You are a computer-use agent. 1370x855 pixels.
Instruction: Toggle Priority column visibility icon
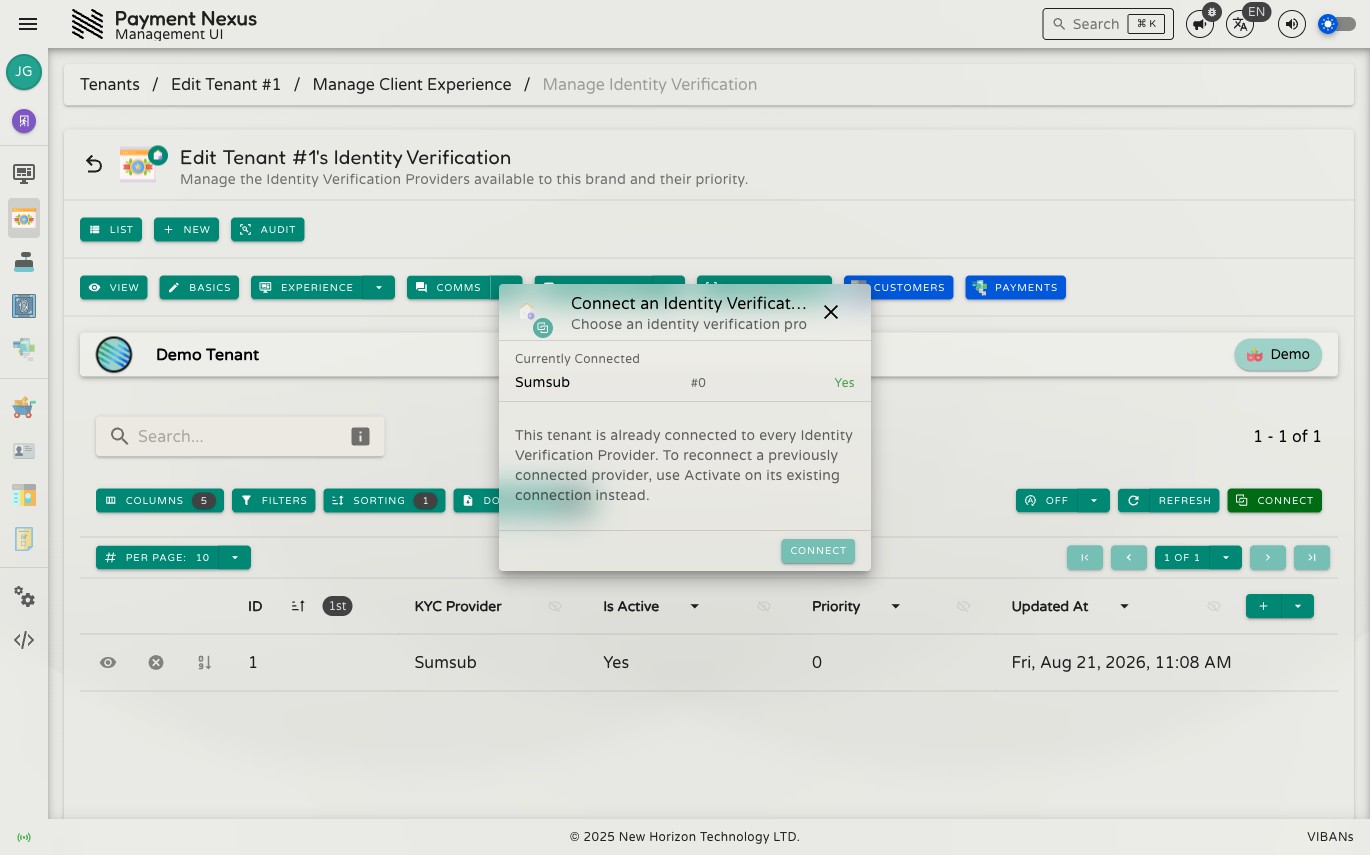tap(964, 606)
